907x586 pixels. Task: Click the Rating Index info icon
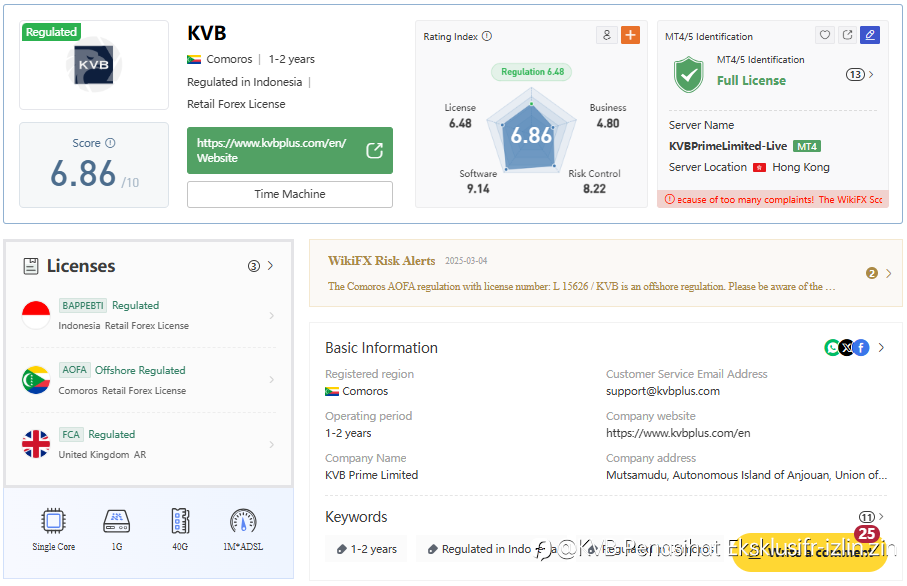point(487,36)
